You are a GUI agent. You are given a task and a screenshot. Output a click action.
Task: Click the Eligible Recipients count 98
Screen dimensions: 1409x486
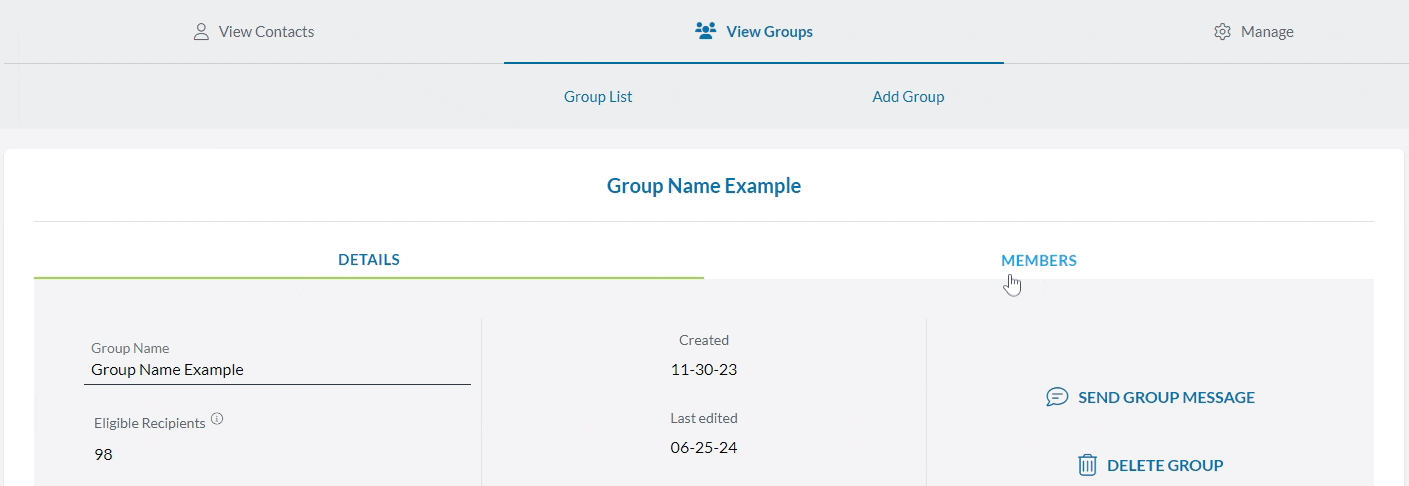click(104, 455)
